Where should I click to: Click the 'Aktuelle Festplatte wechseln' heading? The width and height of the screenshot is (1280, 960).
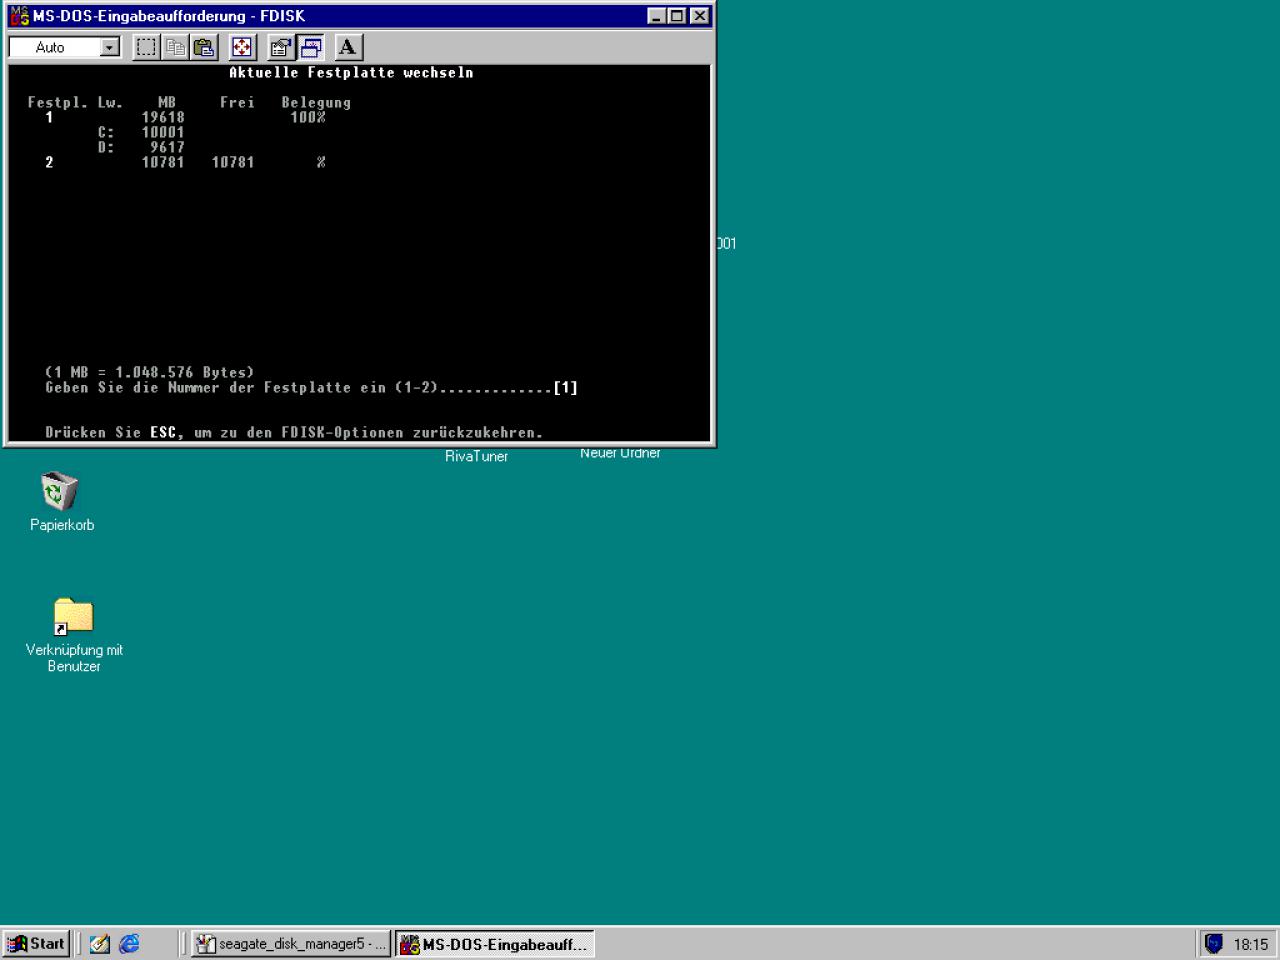(x=351, y=73)
